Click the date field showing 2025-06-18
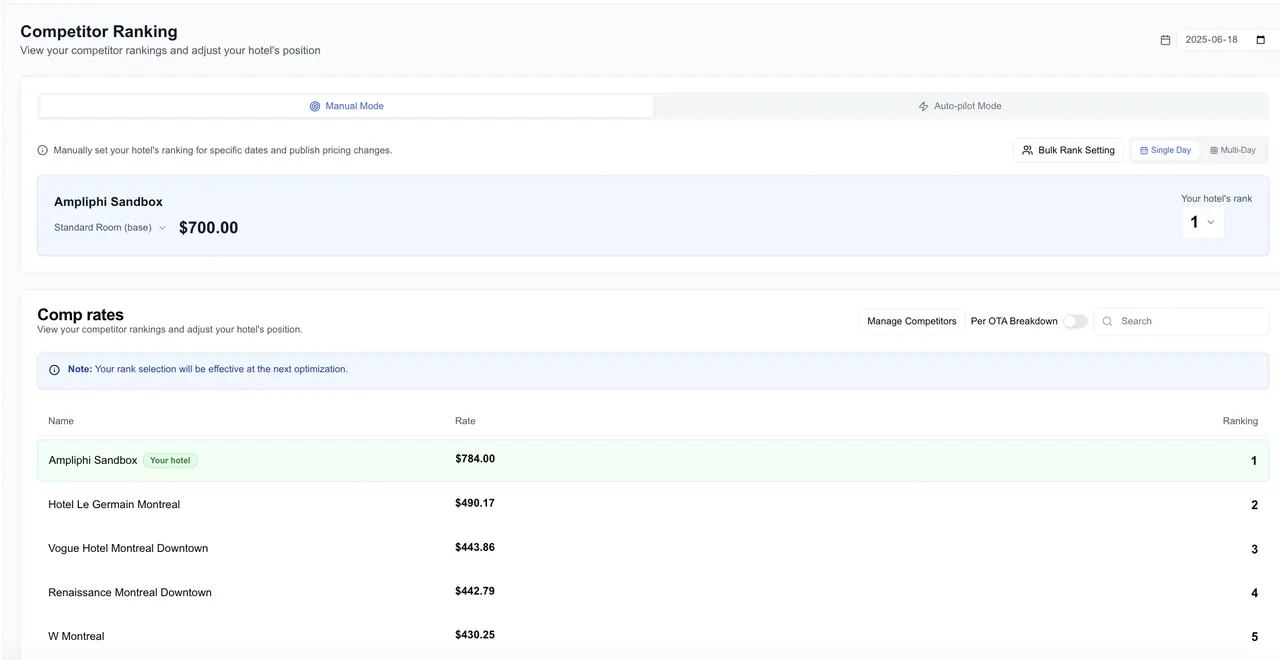 (1226, 40)
